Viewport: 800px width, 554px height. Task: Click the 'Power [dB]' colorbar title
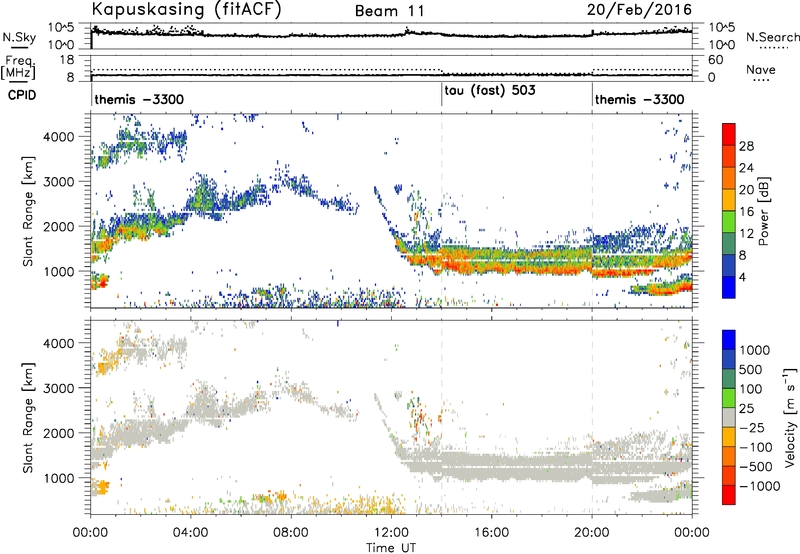[763, 211]
